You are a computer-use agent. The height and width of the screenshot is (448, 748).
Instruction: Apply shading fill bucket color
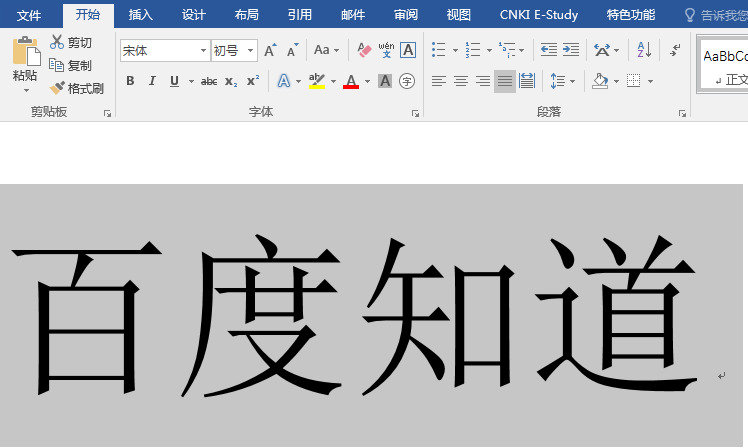(600, 81)
